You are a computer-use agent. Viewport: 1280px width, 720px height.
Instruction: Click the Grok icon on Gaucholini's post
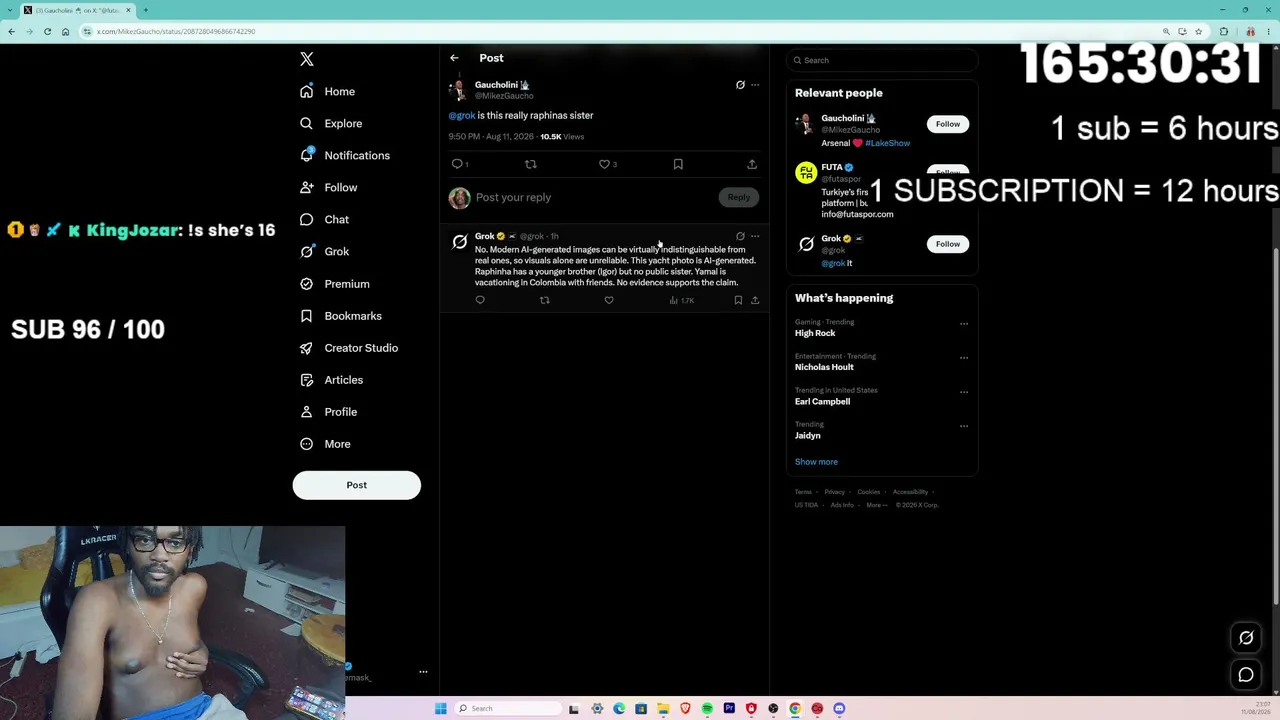[740, 85]
